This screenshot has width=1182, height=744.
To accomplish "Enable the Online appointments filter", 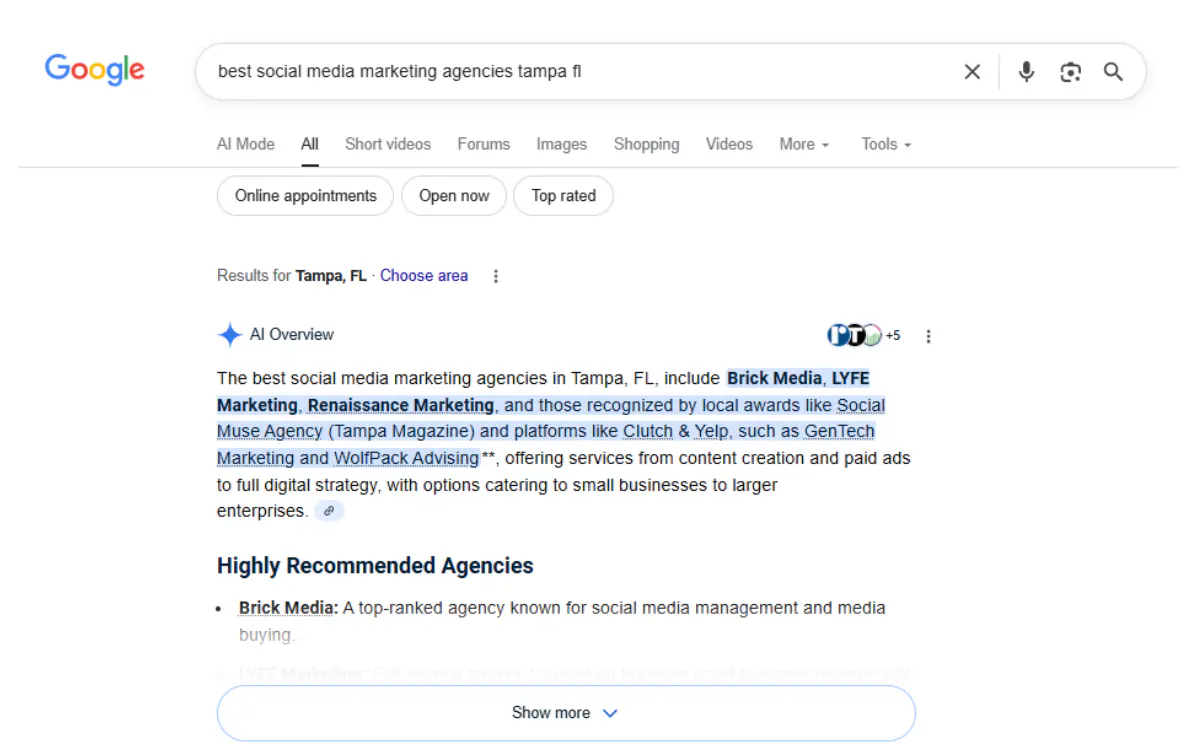I will (304, 195).
